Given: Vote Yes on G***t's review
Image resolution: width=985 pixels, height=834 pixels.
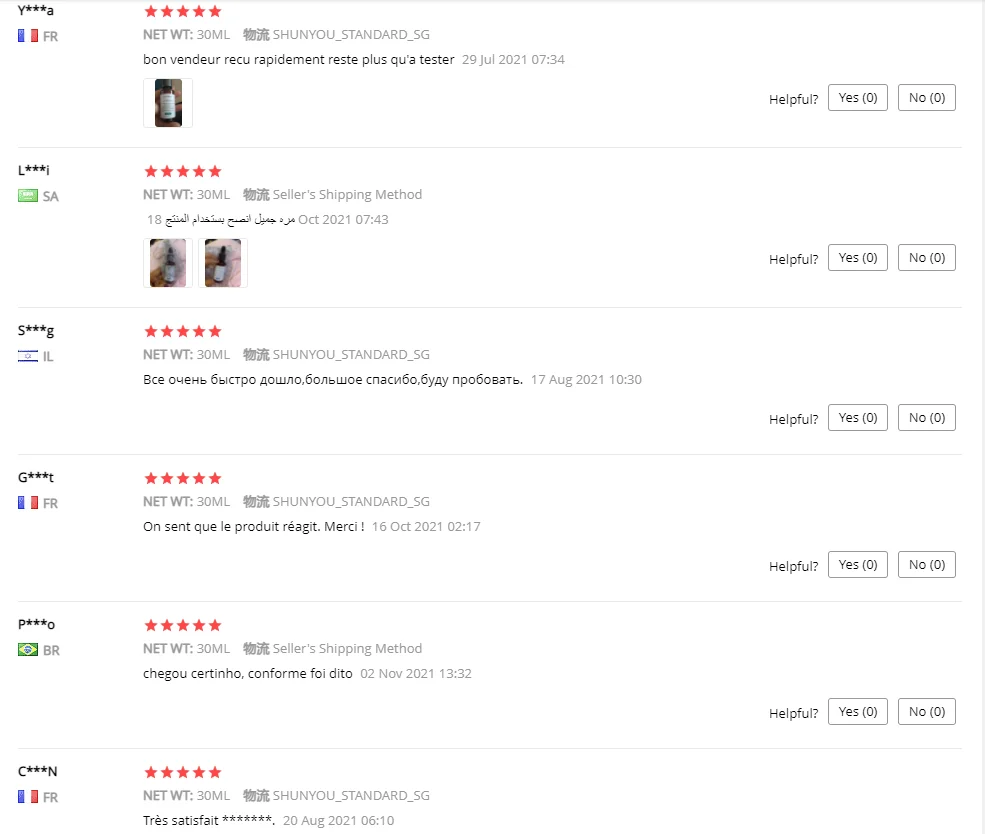Looking at the screenshot, I should tap(857, 565).
